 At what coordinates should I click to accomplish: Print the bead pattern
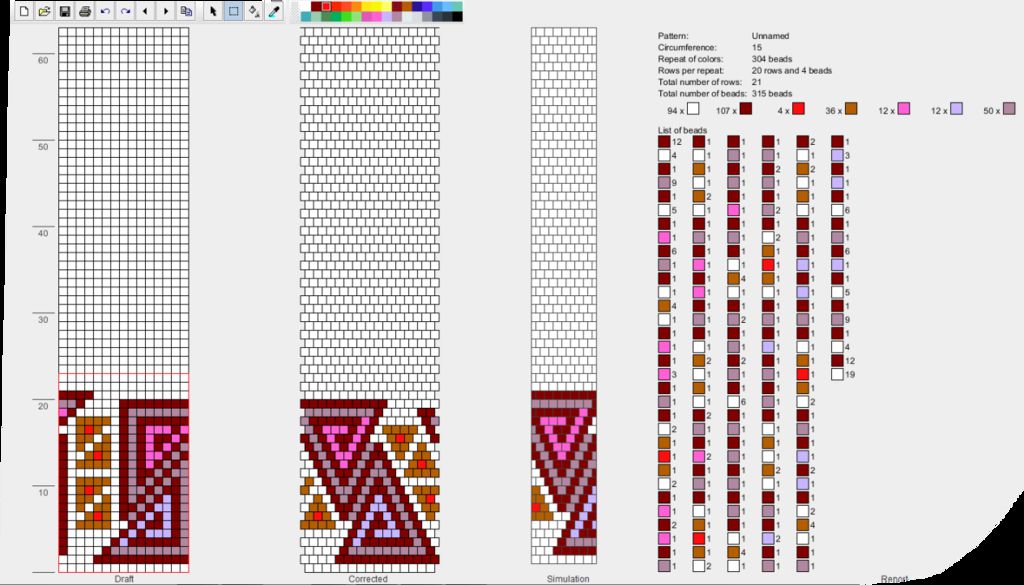point(85,12)
